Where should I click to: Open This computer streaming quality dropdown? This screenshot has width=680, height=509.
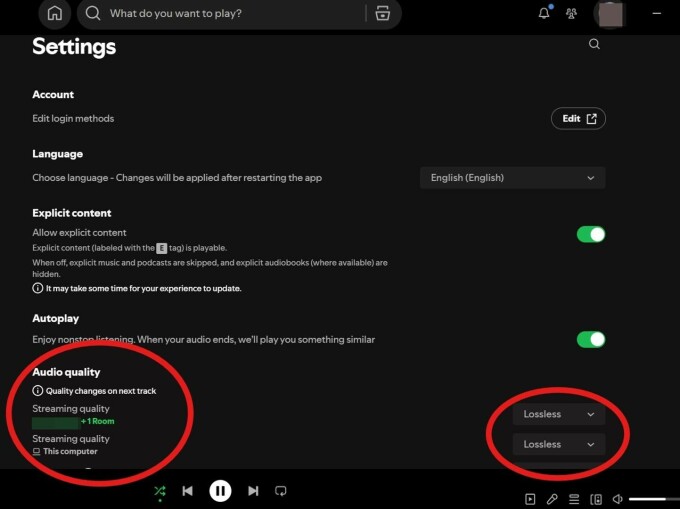558,444
